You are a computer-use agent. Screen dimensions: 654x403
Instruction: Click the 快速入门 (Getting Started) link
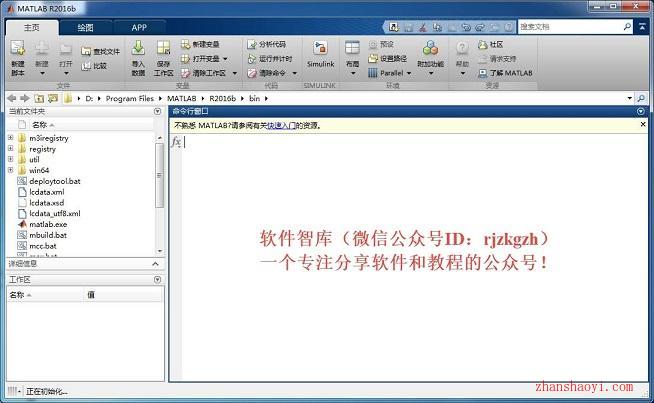pos(281,126)
